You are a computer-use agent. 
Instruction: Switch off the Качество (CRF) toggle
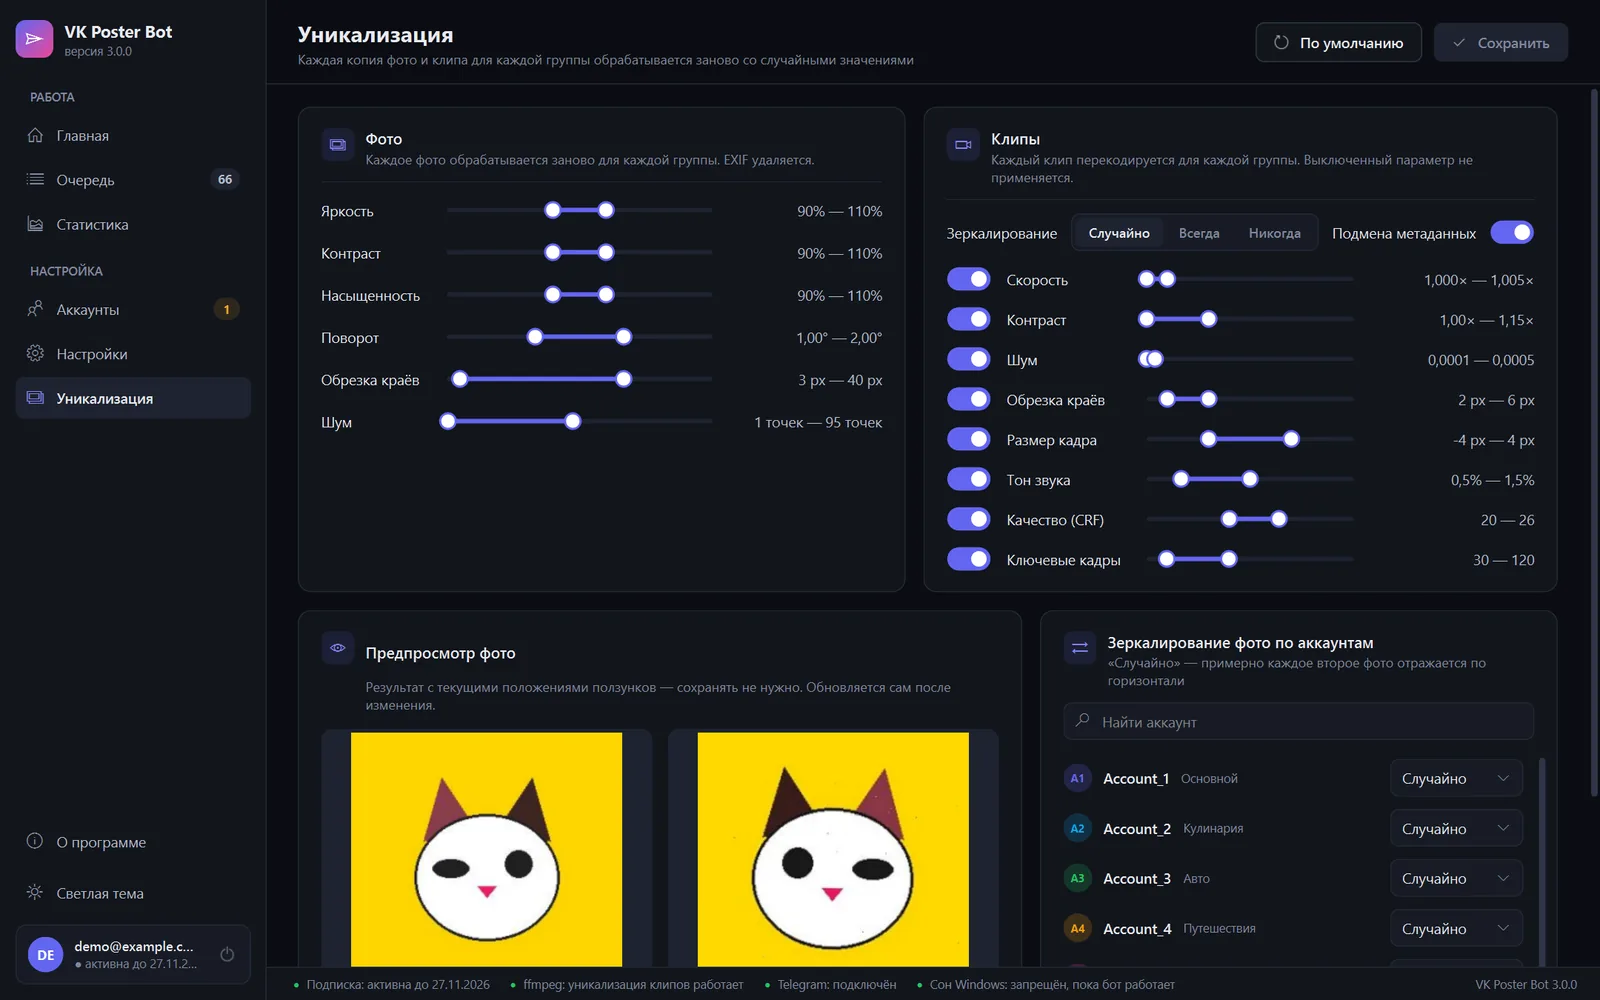969,519
